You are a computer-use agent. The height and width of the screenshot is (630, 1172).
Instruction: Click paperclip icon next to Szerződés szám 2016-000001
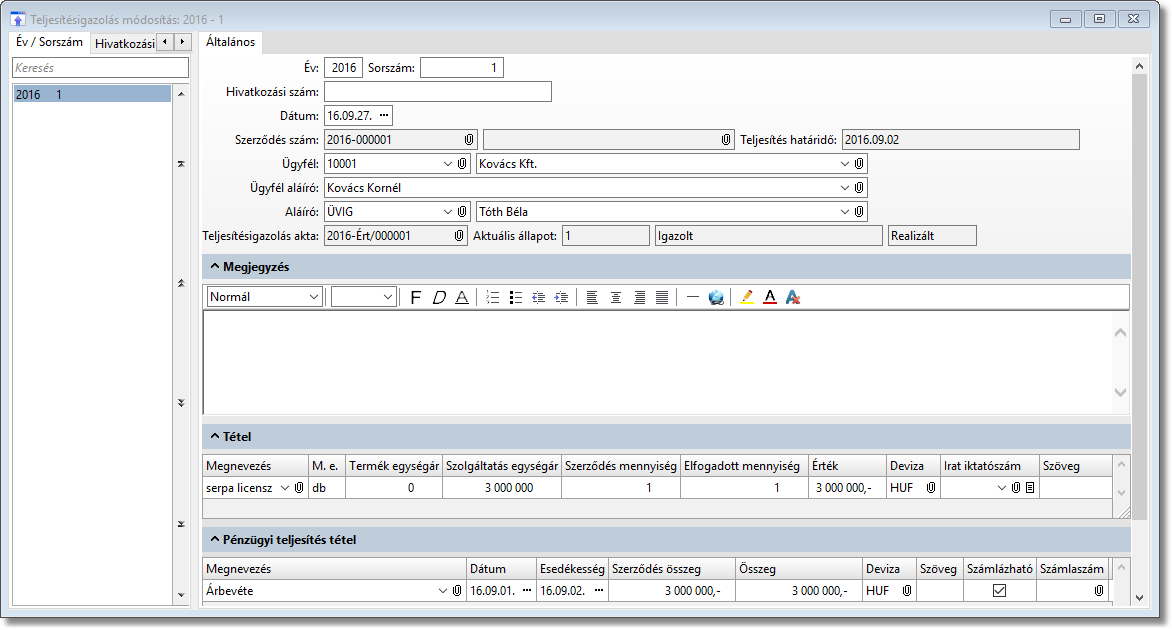point(468,140)
